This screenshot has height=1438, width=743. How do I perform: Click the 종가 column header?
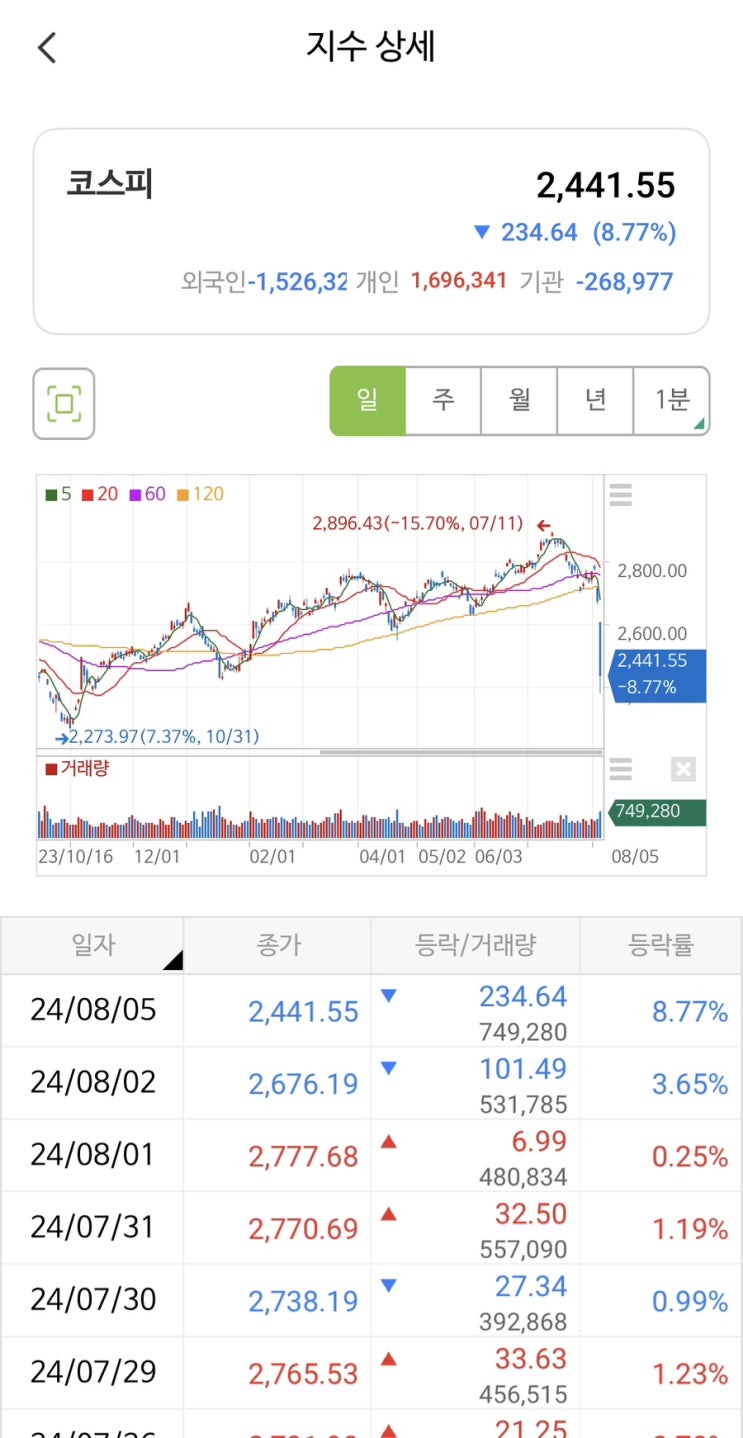pos(277,944)
